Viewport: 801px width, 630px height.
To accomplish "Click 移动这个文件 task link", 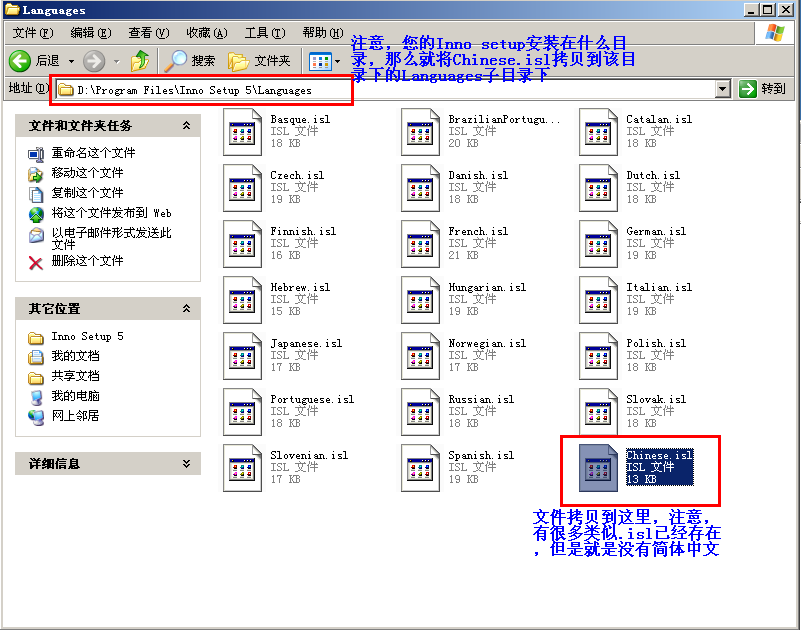I will coord(87,173).
